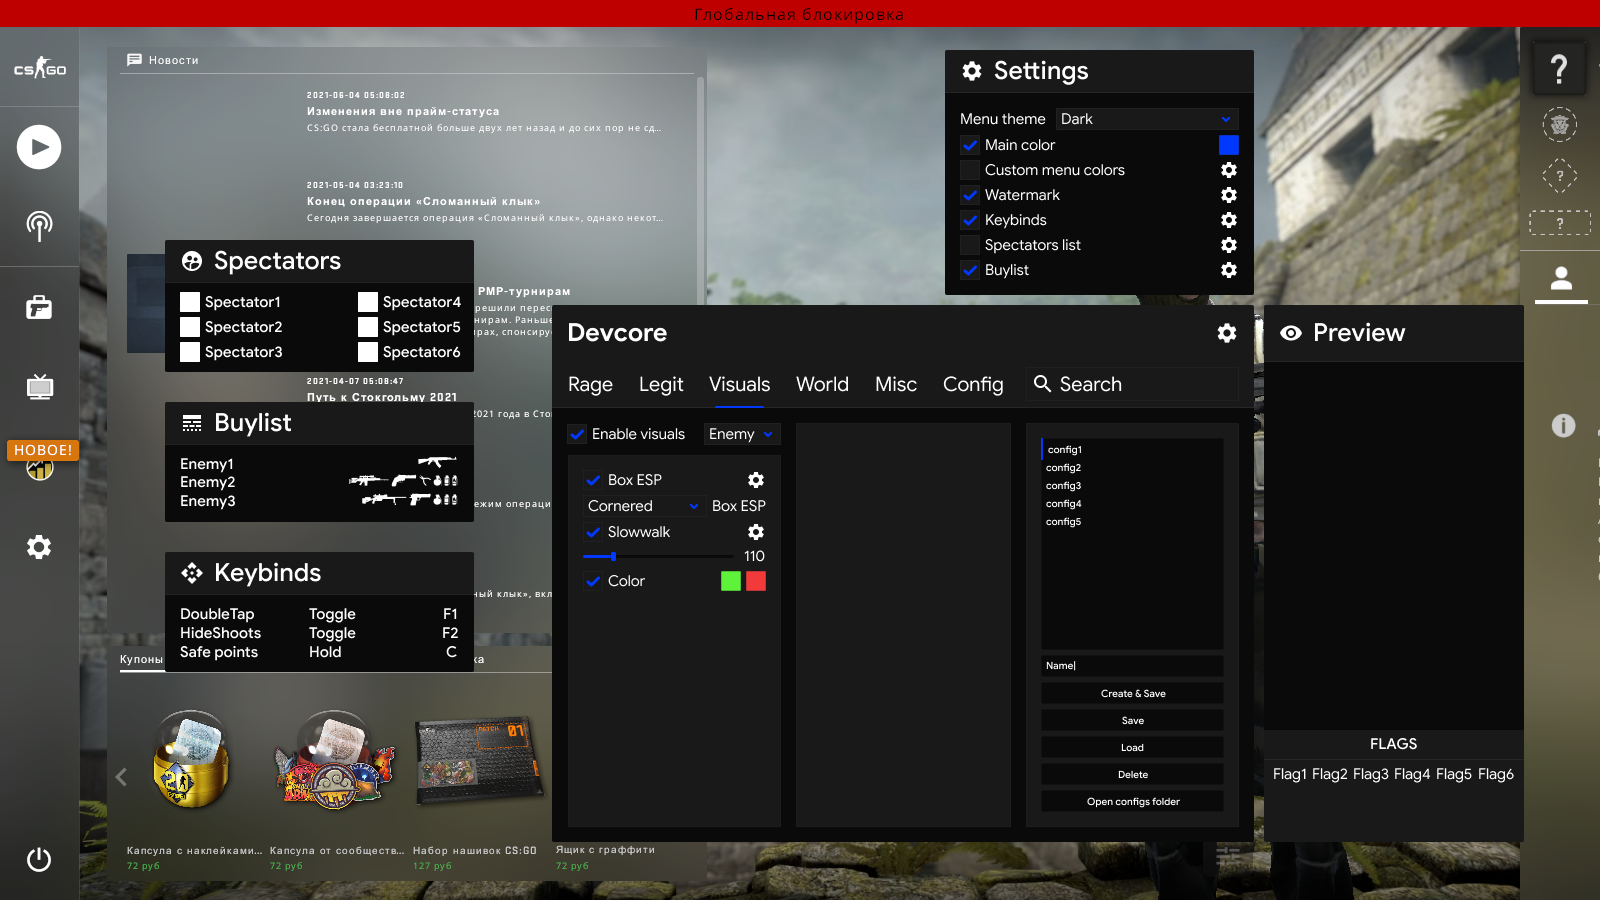Click the CS:GO logo in the sidebar
1600x900 pixels.
click(39, 68)
